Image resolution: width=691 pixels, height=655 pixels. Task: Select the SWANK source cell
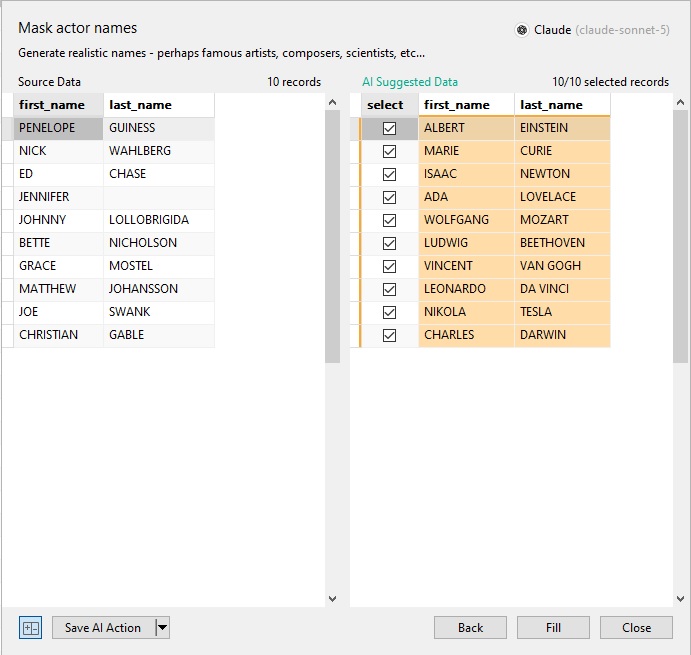point(159,312)
